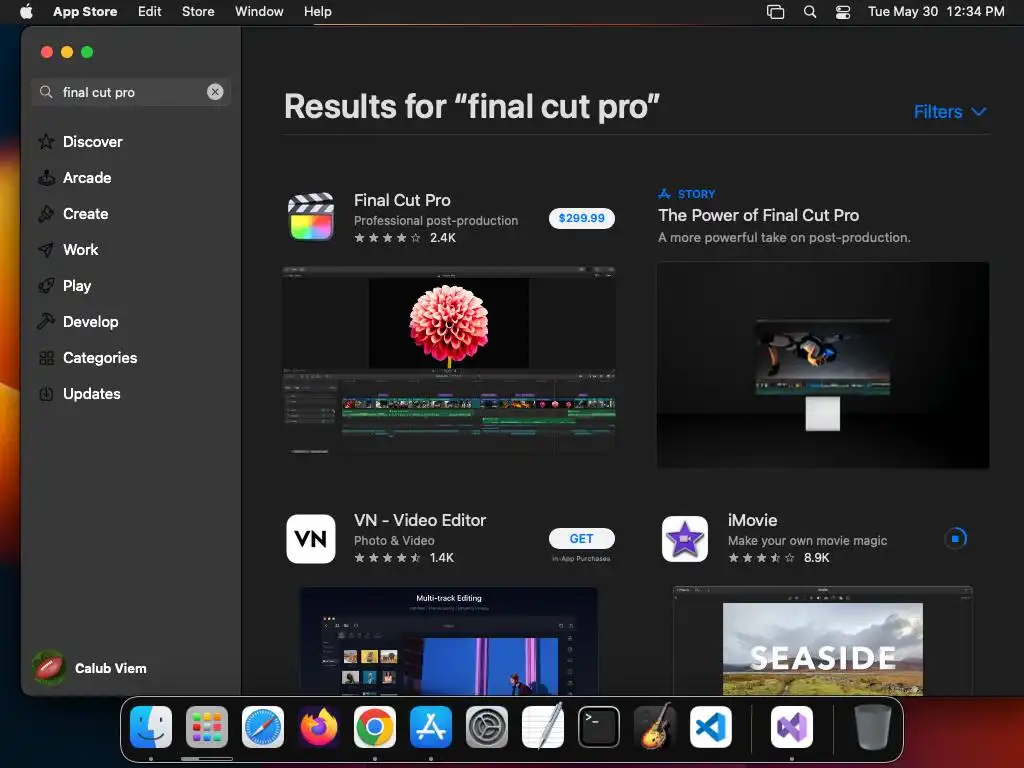
Task: Open the Final Cut Pro title link
Action: (x=402, y=200)
